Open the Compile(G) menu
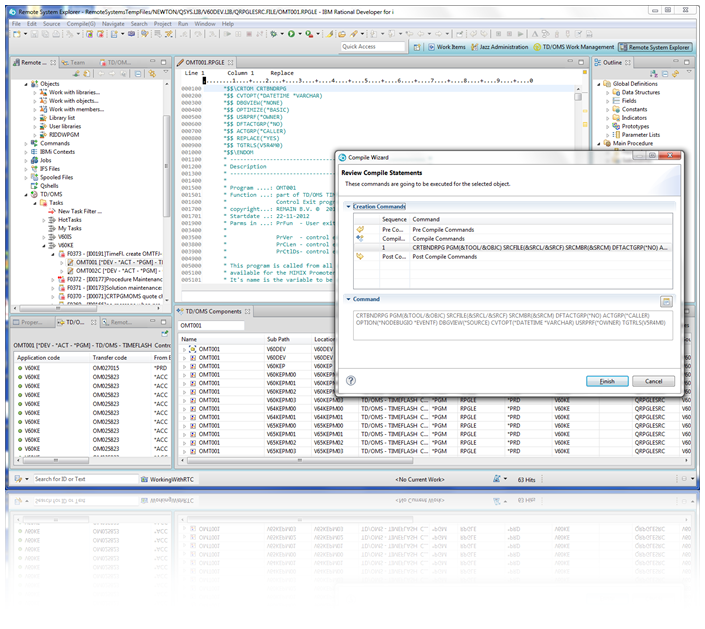 click(81, 24)
